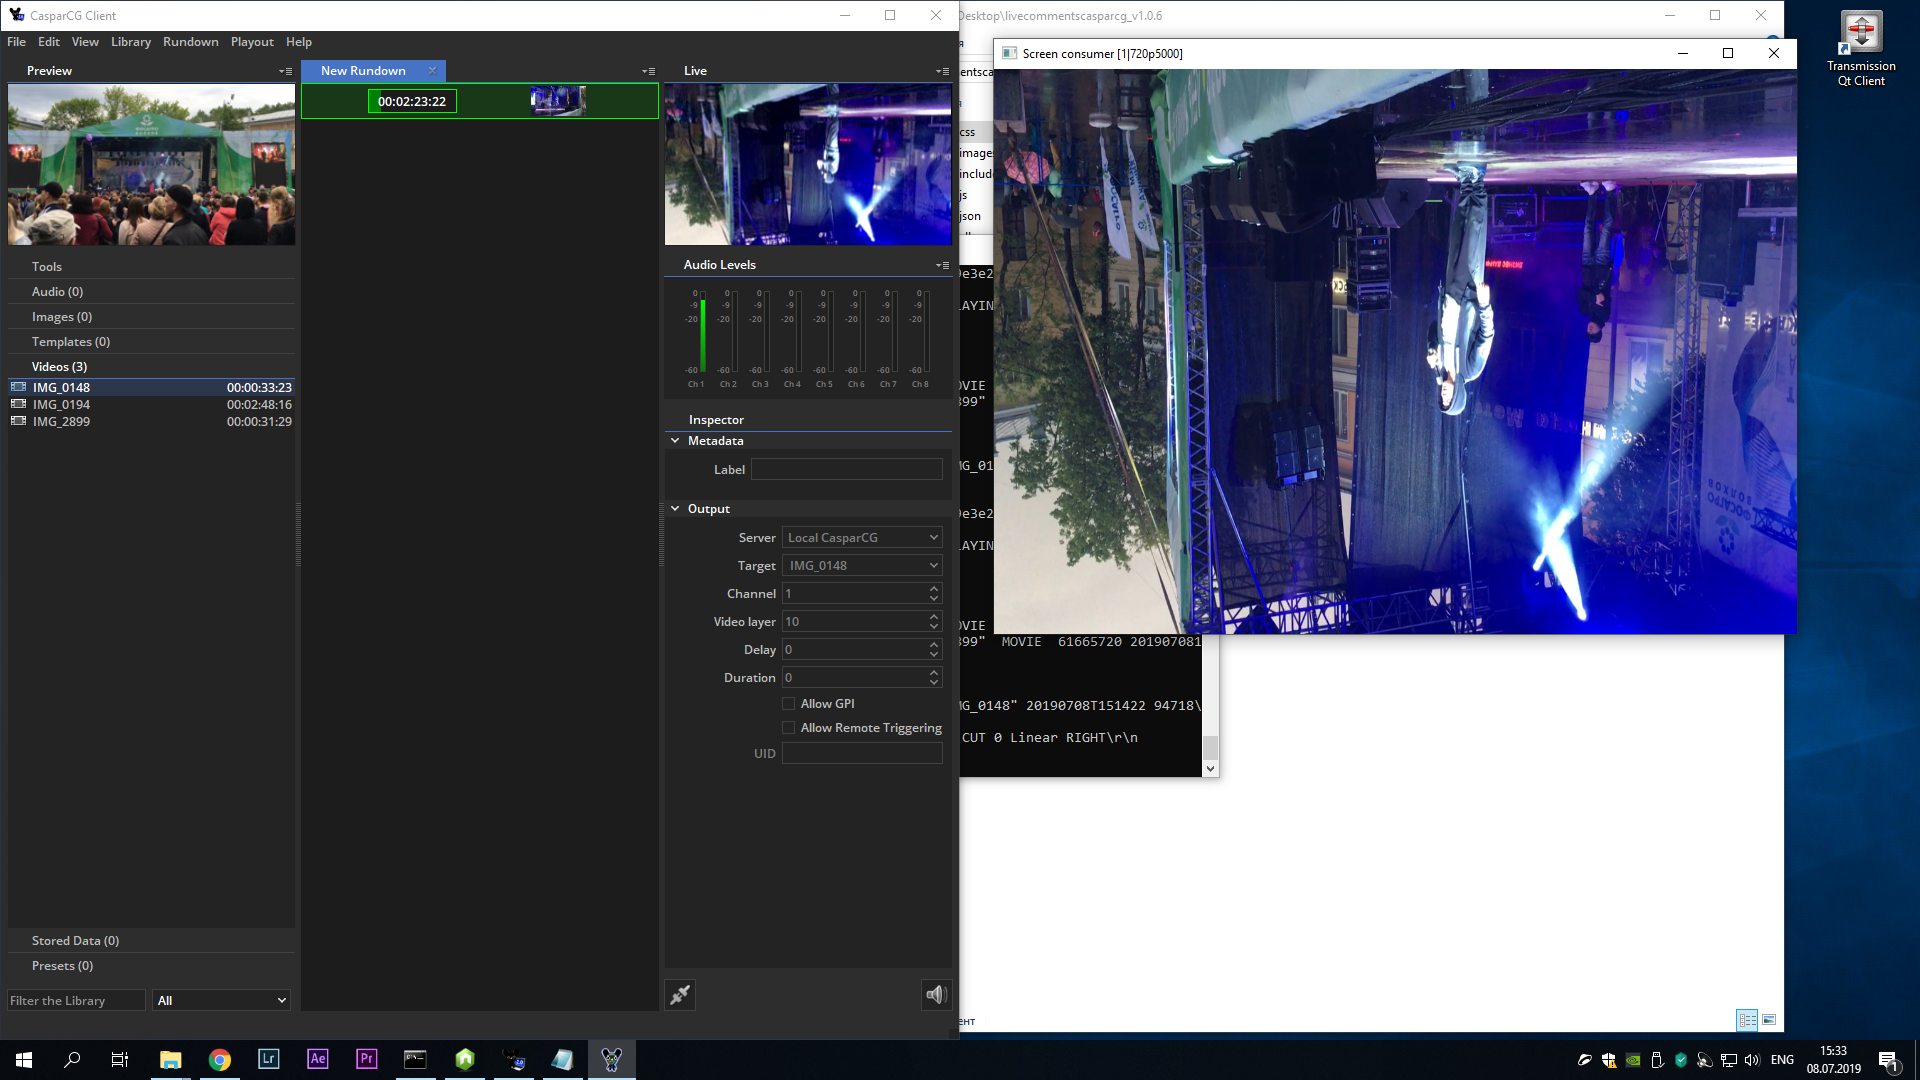Increase the Video layer value with the stepper
1920x1080 pixels.
935,617
